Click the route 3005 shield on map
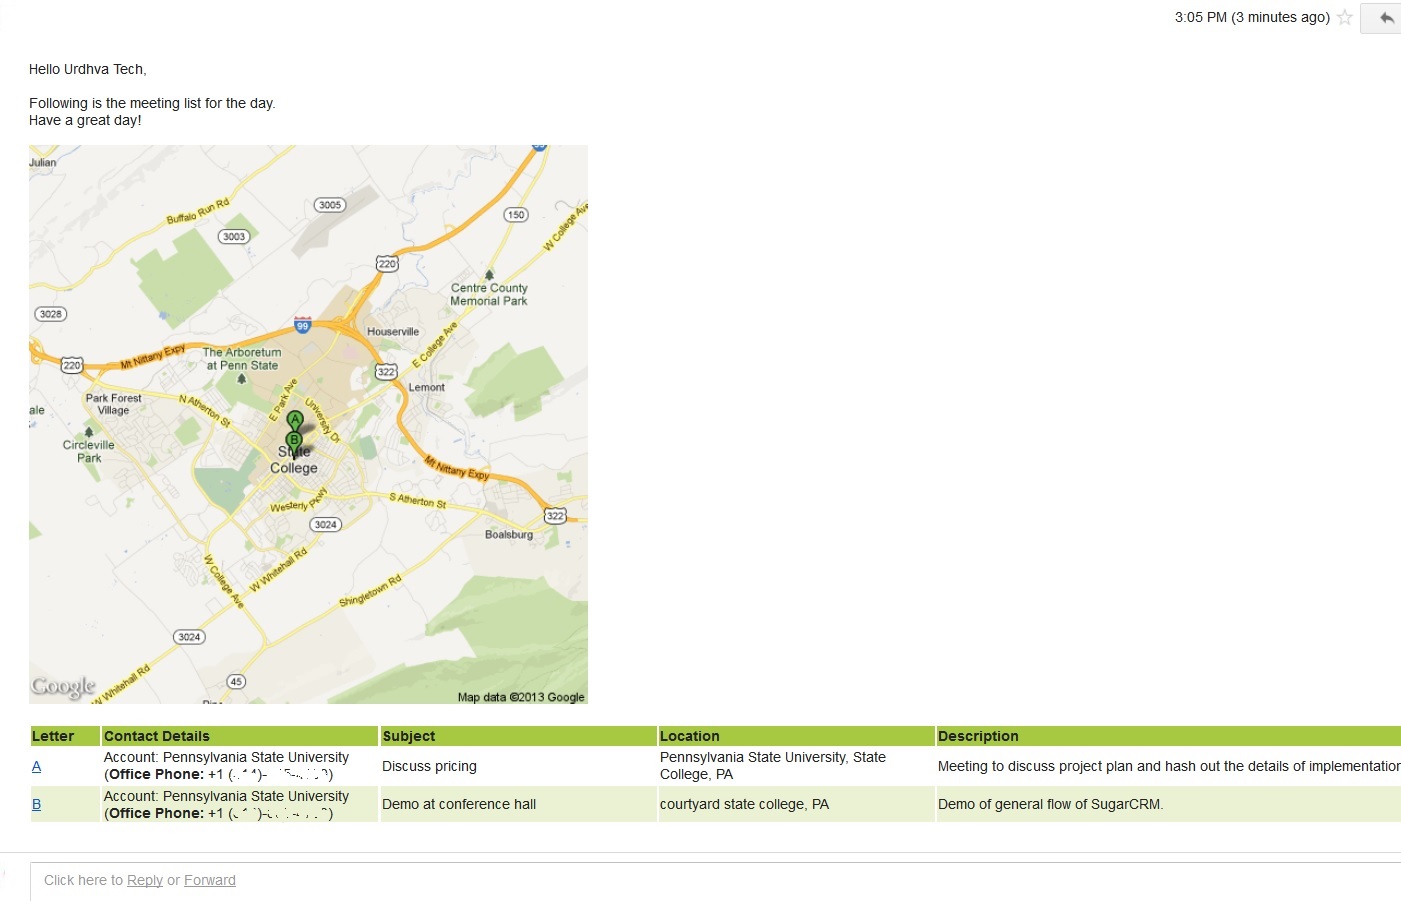 click(330, 205)
